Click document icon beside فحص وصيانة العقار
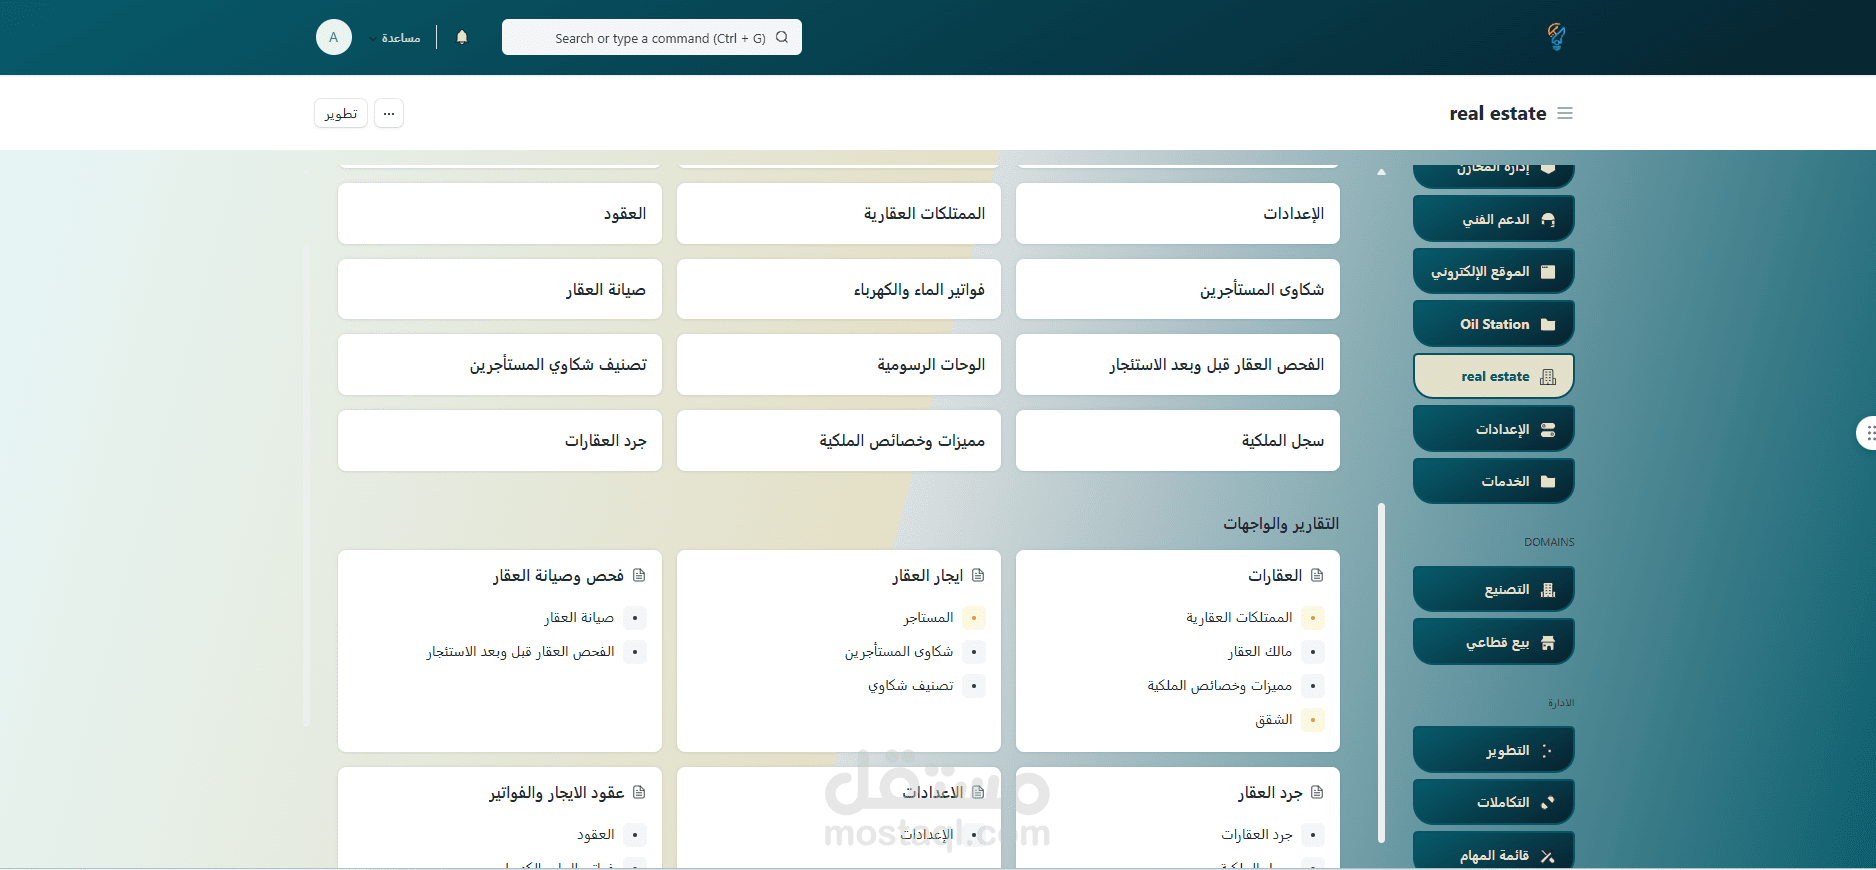Viewport: 1876px width, 870px height. (x=639, y=575)
